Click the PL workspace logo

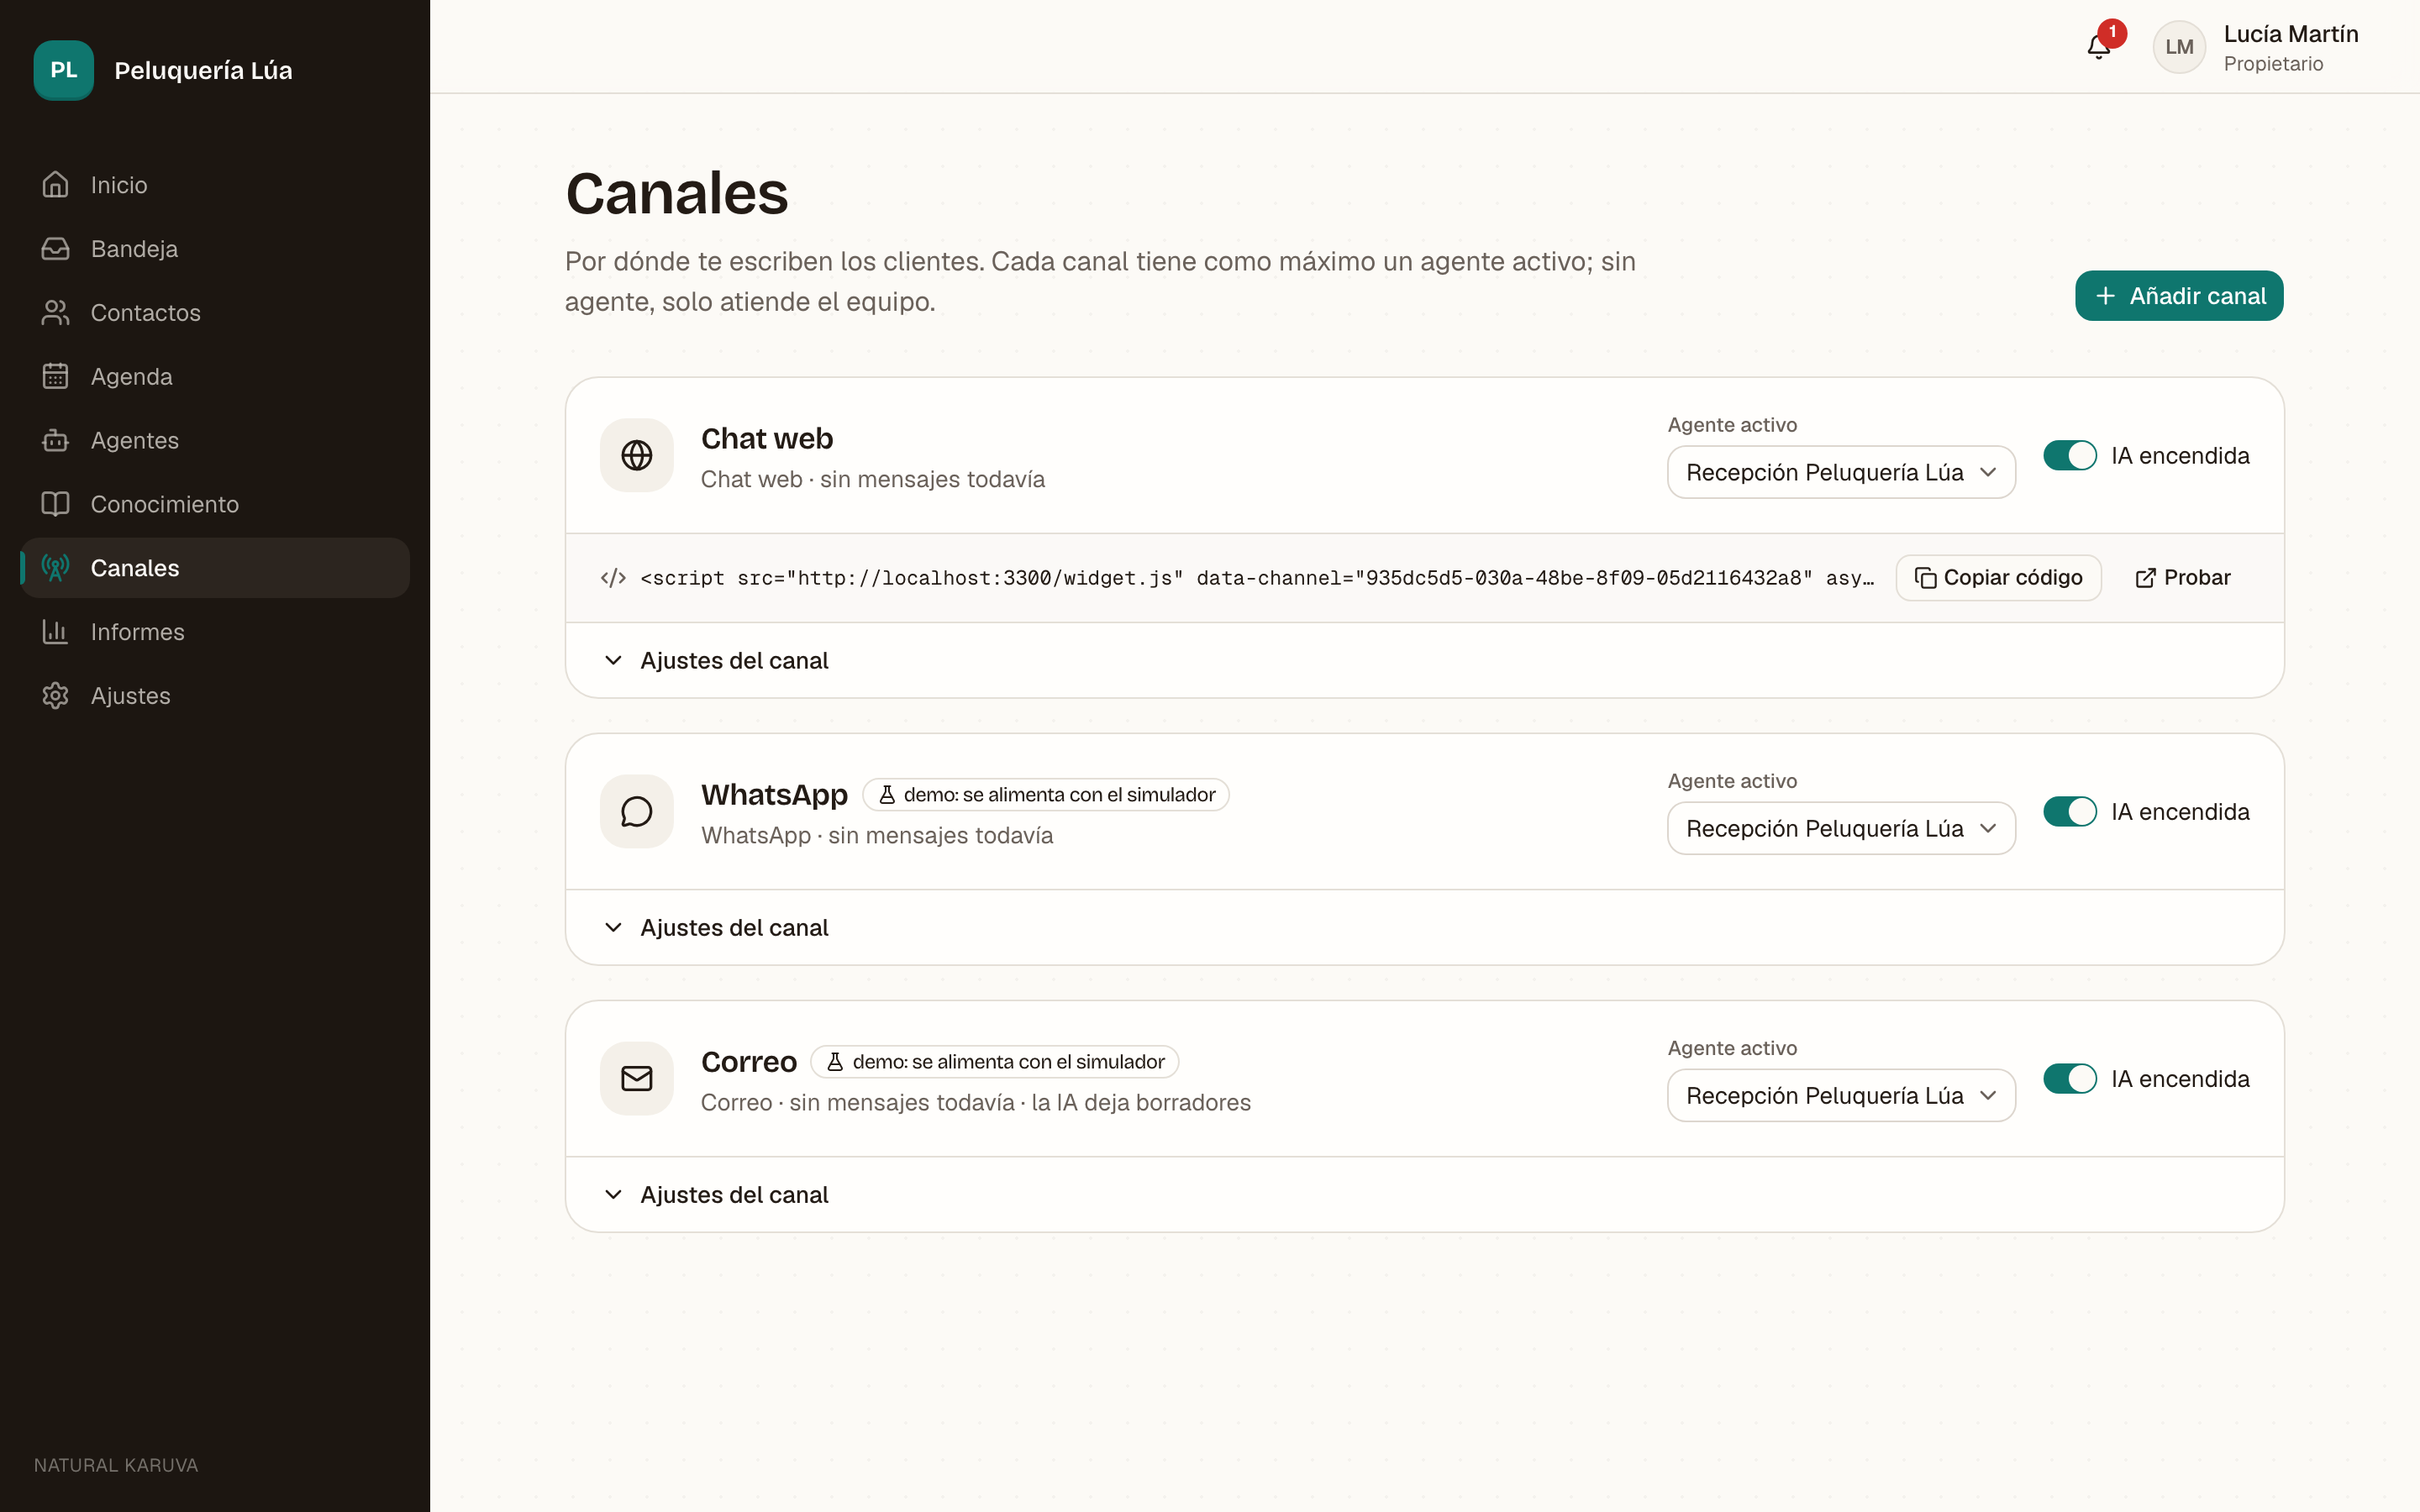click(x=64, y=70)
